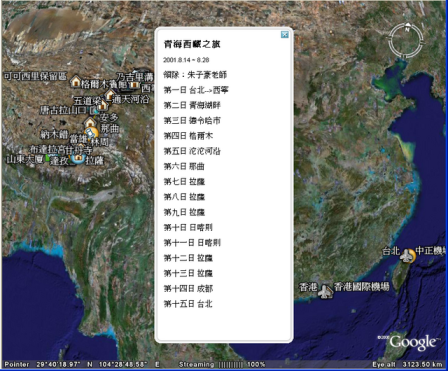Select the 香港國際機場 airplane placemark icon
Viewport: 448px width, 371px height.
point(325,291)
